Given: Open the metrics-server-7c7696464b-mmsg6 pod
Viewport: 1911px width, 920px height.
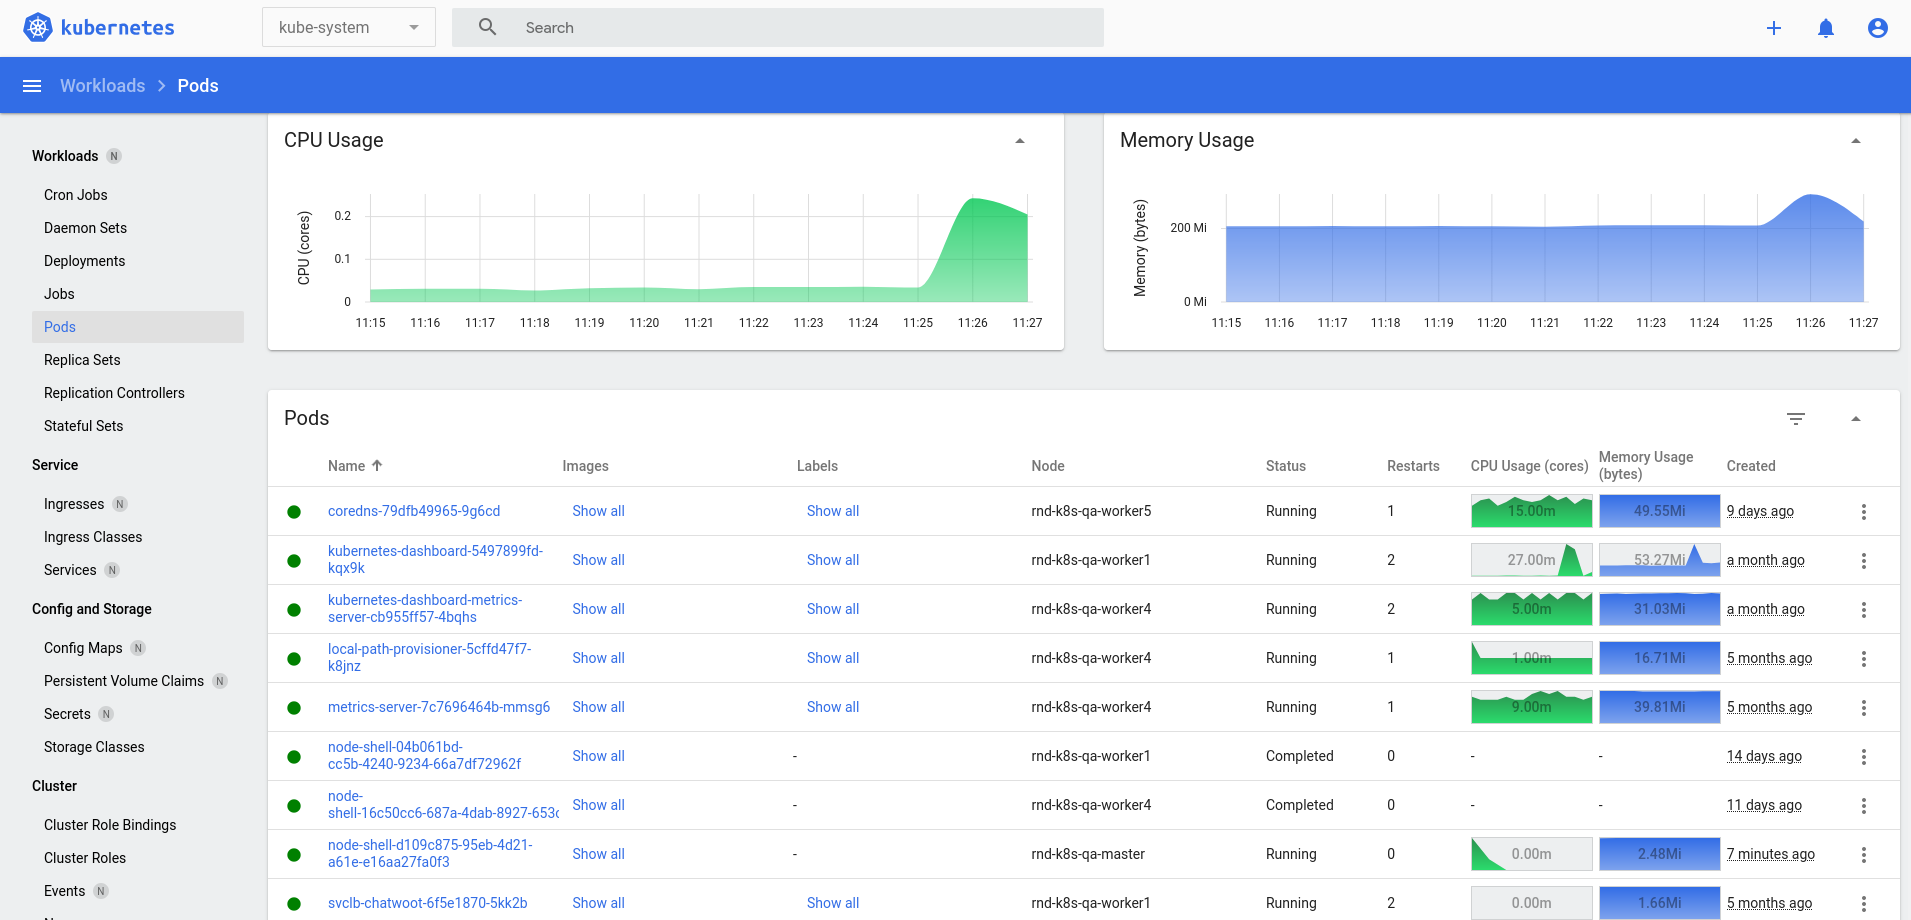Looking at the screenshot, I should (x=439, y=707).
